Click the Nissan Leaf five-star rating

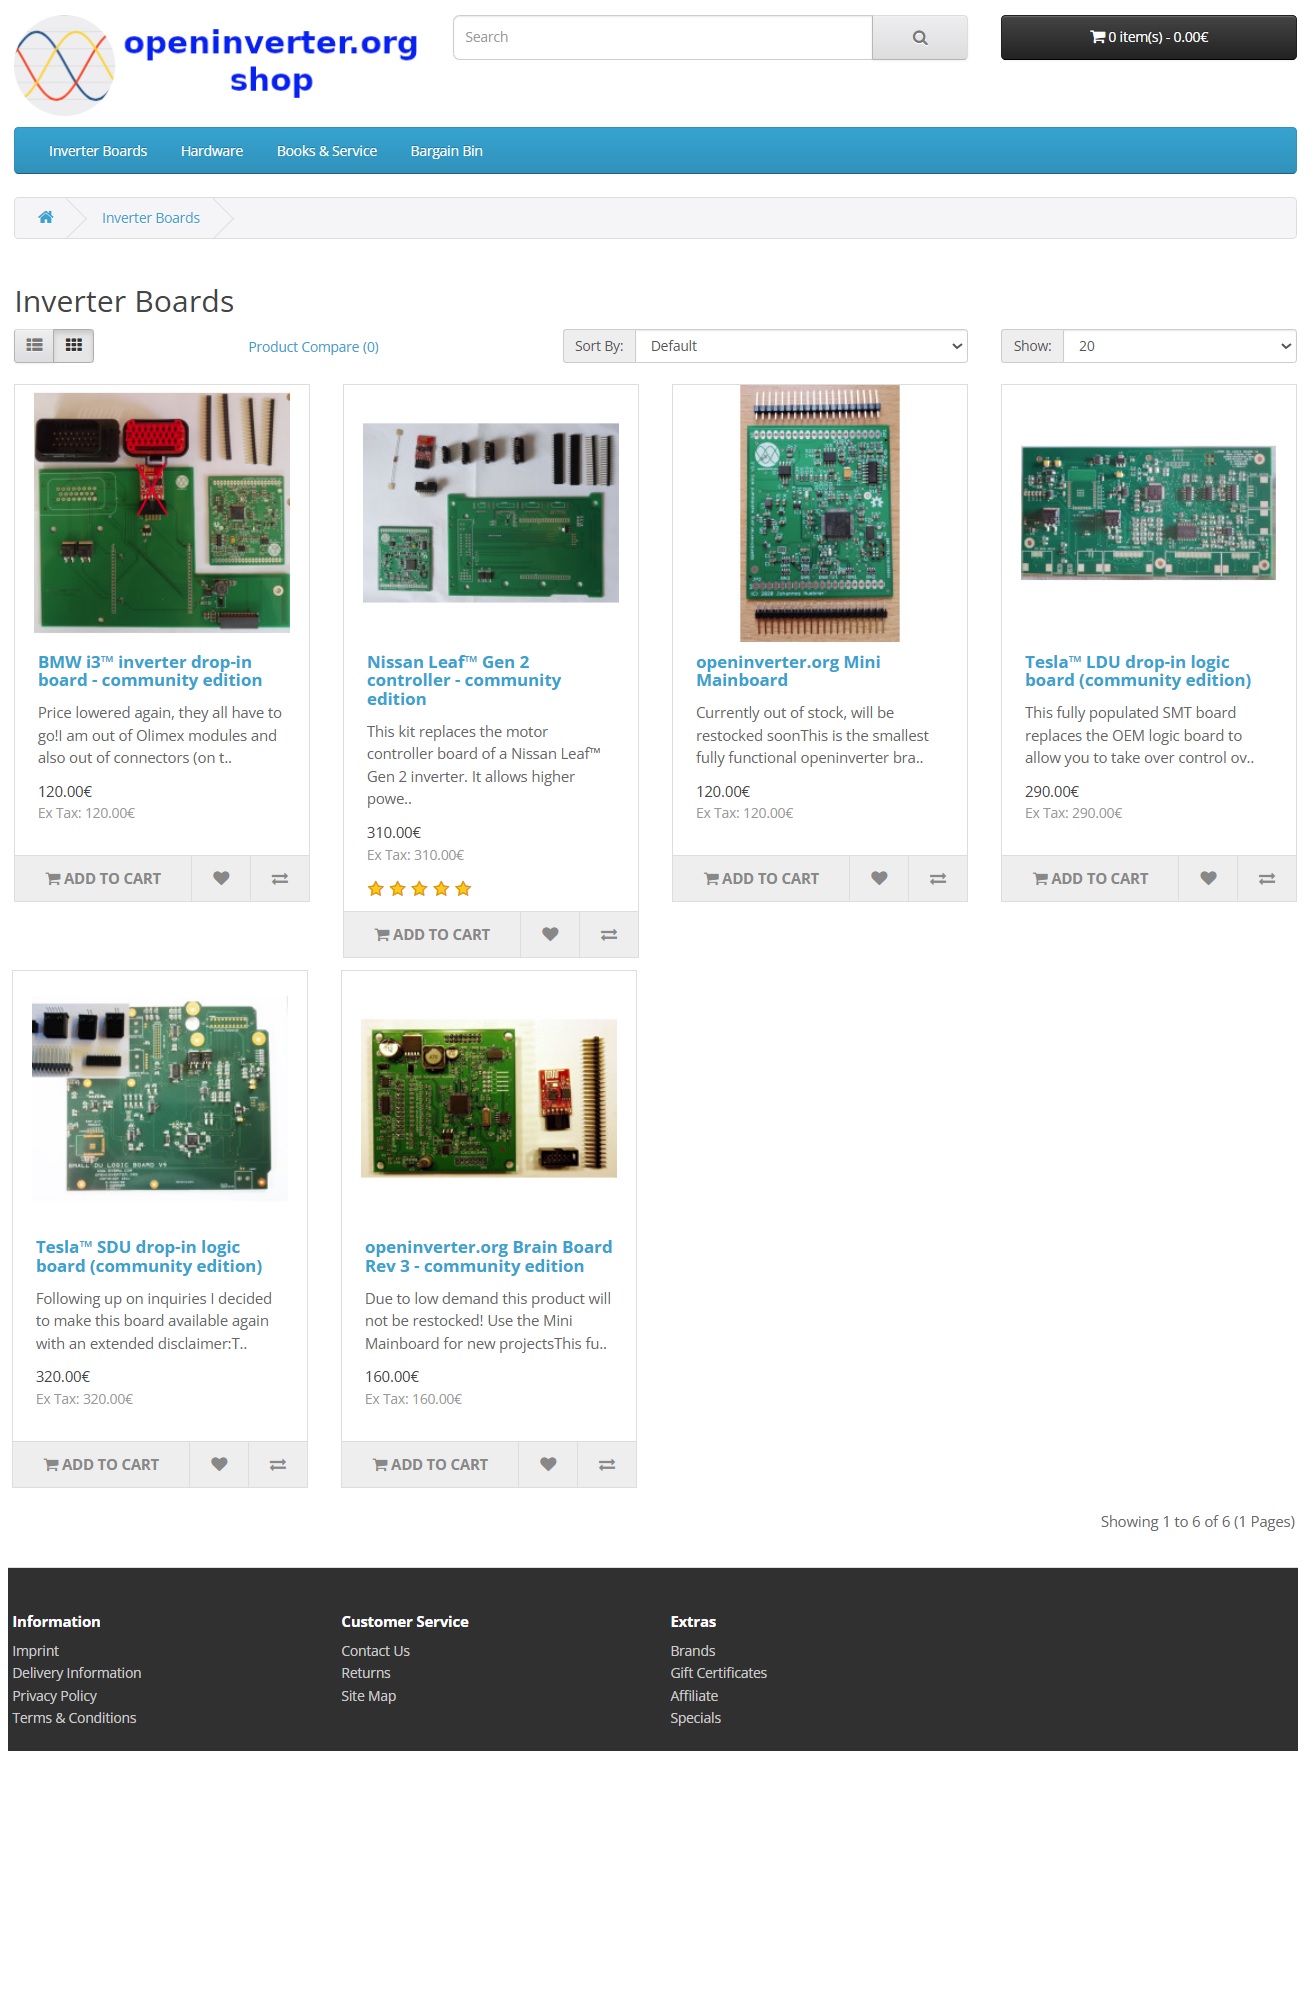point(419,889)
